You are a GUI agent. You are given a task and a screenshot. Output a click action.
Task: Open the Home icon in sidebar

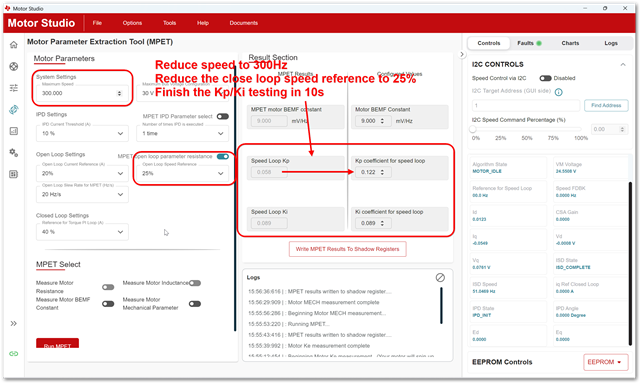[x=13, y=45]
